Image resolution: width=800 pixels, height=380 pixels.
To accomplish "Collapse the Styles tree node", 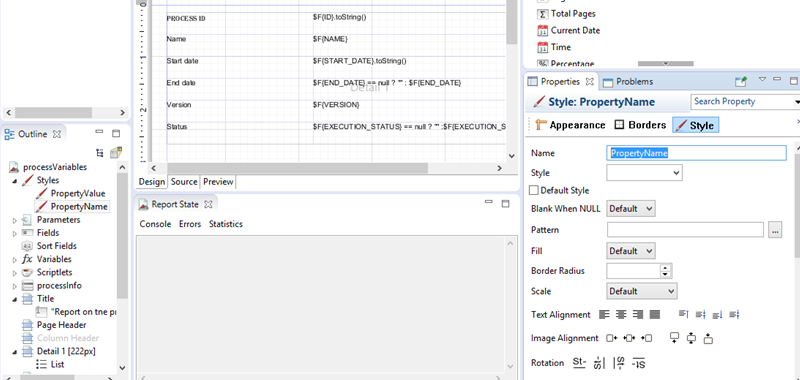I will pos(14,181).
